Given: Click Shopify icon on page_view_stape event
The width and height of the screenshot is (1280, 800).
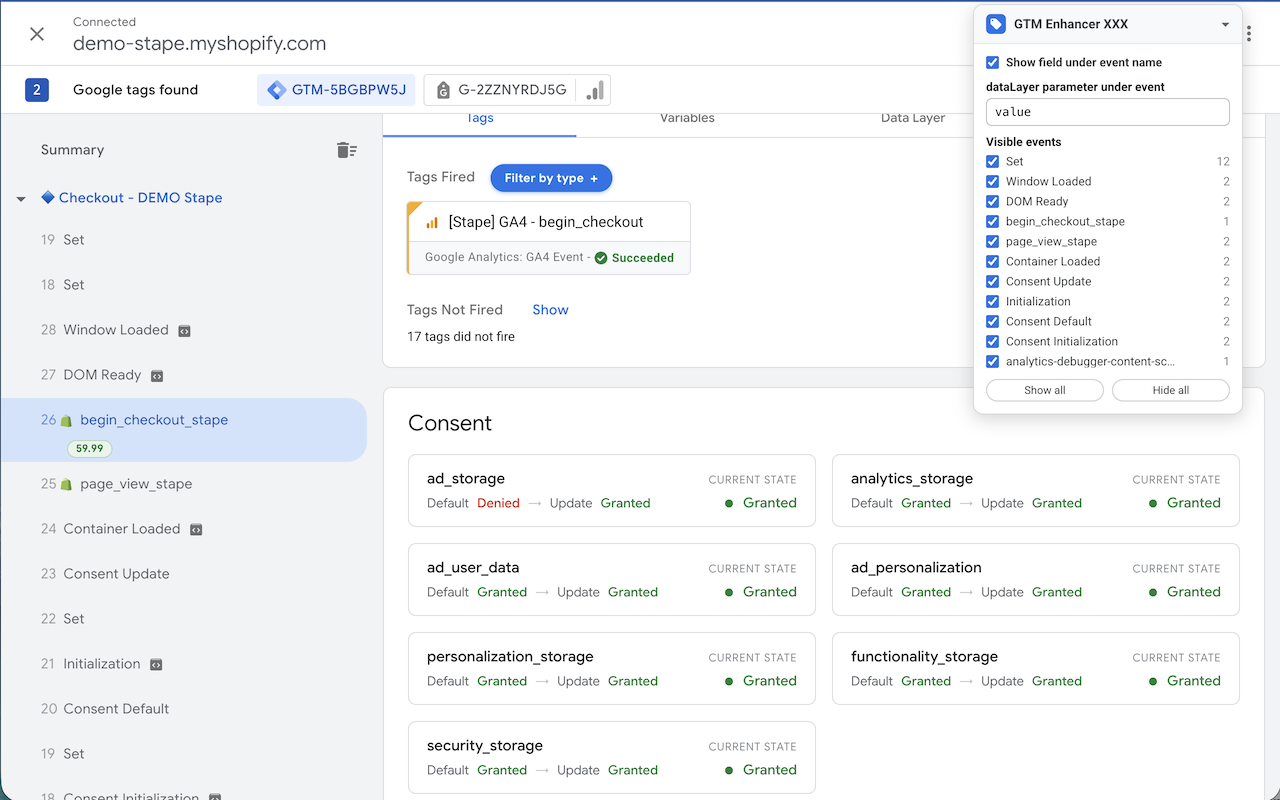Looking at the screenshot, I should click(66, 485).
